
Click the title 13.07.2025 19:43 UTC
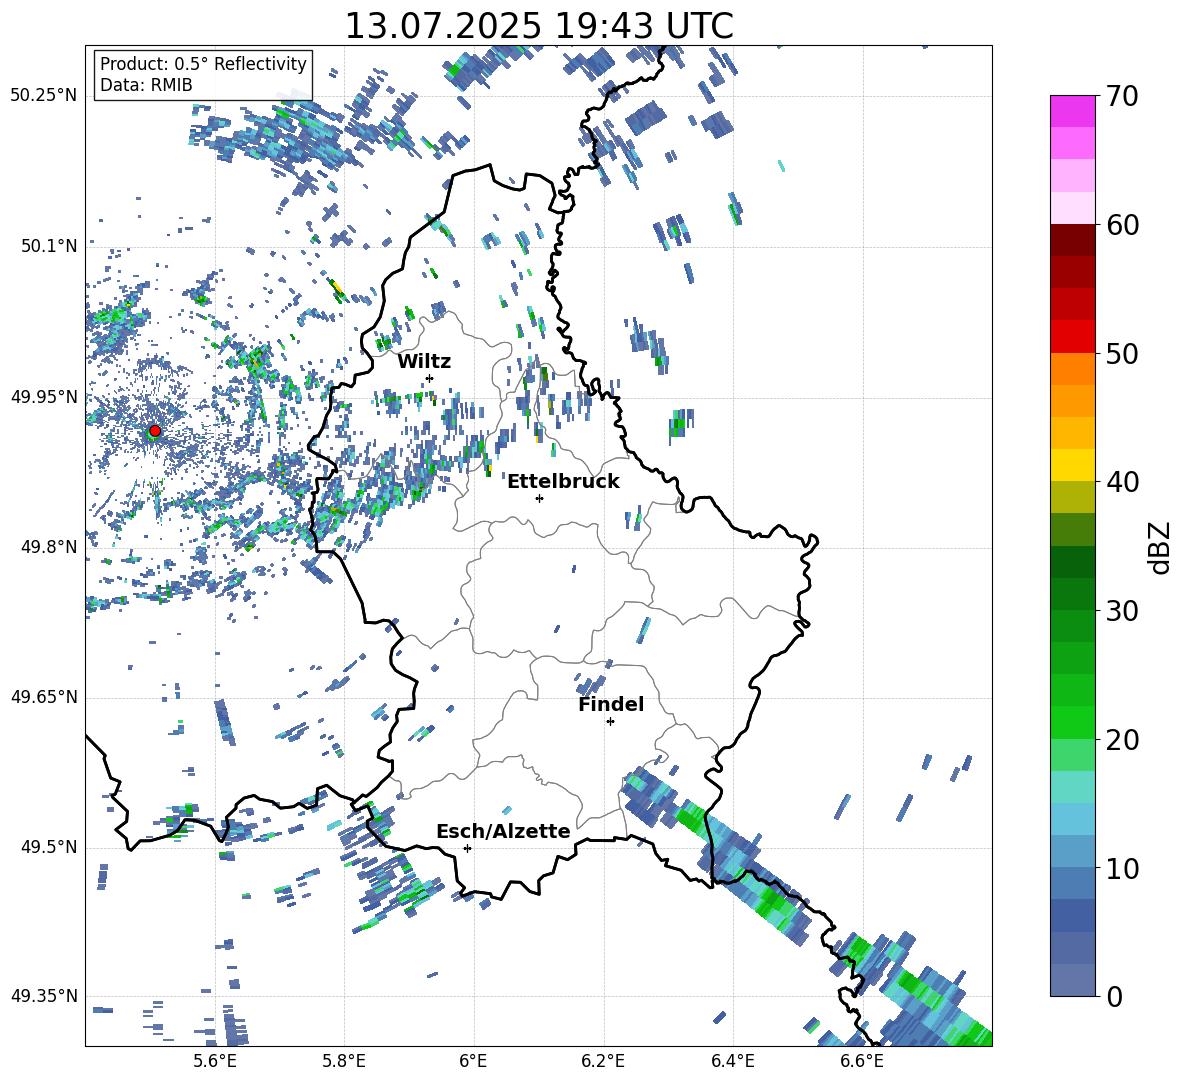point(539,26)
